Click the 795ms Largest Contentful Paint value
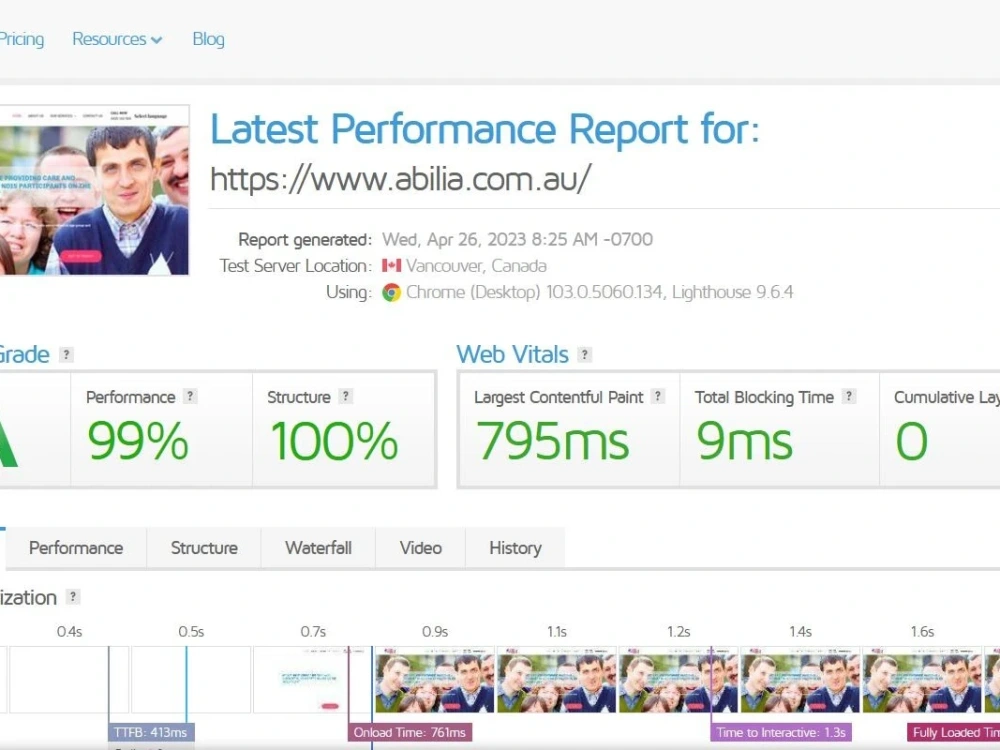This screenshot has height=750, width=1000. (x=553, y=441)
